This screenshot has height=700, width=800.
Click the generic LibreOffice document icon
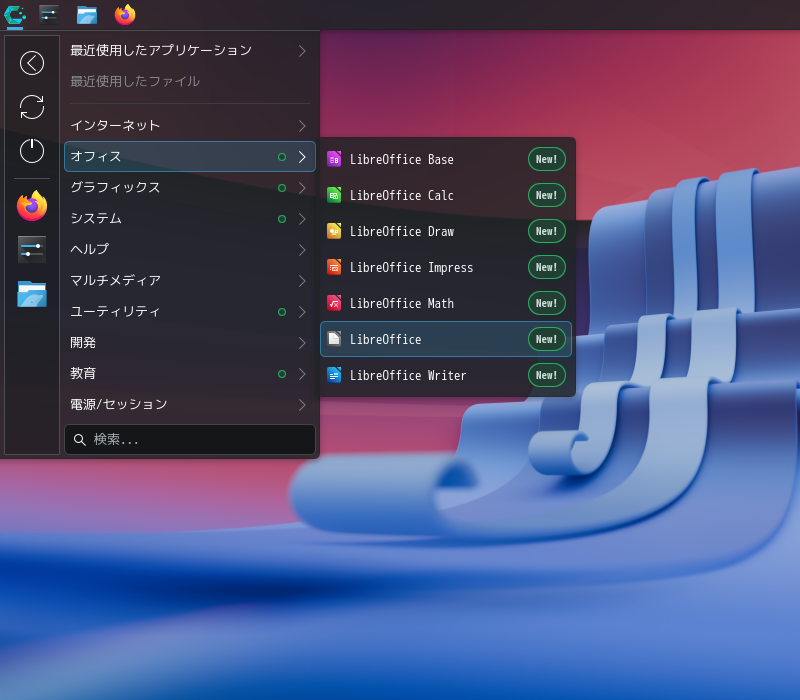pyautogui.click(x=334, y=339)
